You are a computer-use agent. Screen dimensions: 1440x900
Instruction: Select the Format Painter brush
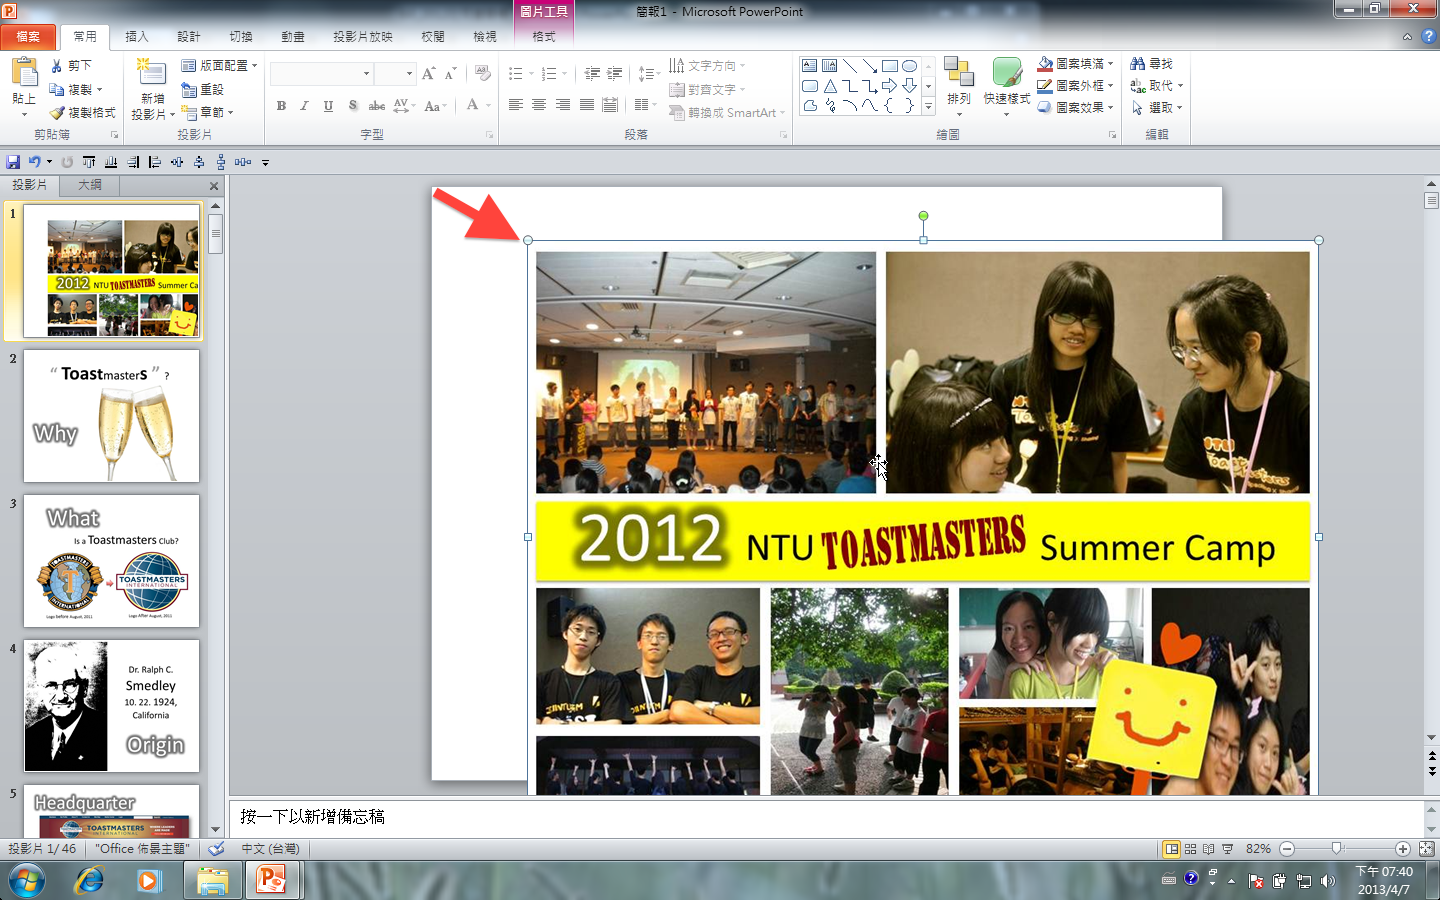(x=57, y=113)
